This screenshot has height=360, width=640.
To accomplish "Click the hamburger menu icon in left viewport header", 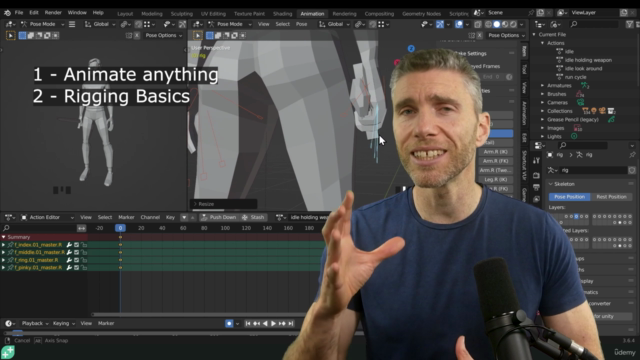I will 72,24.
